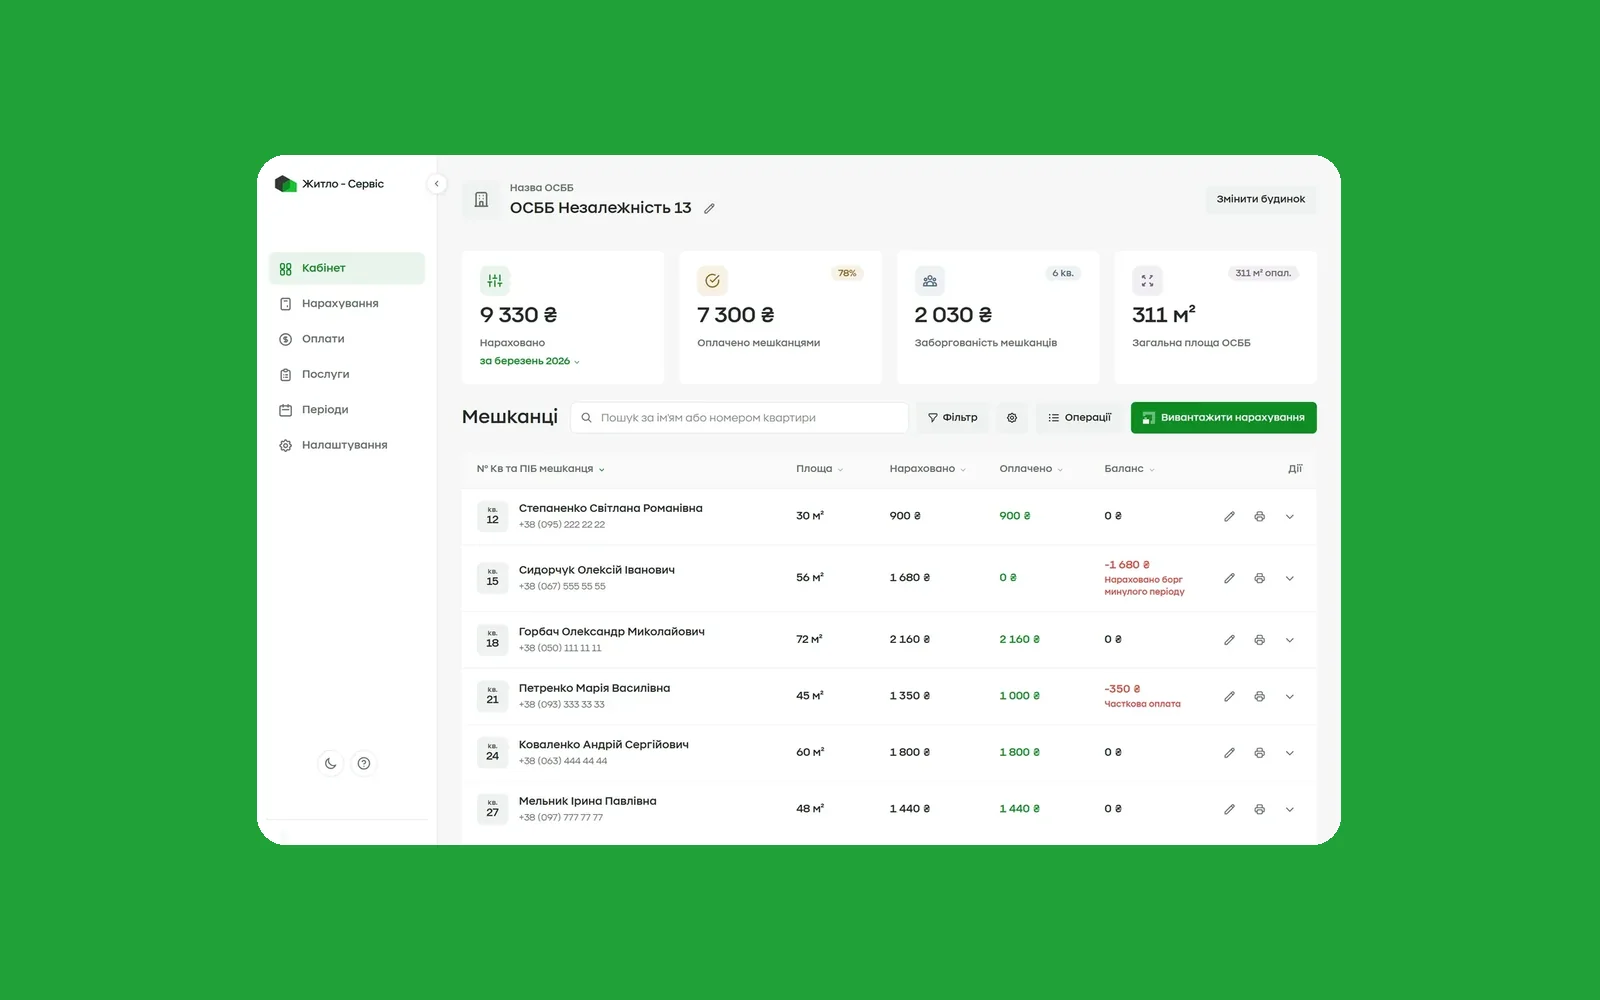Print receipt for Петренко Марія Василівна

(x=1259, y=697)
